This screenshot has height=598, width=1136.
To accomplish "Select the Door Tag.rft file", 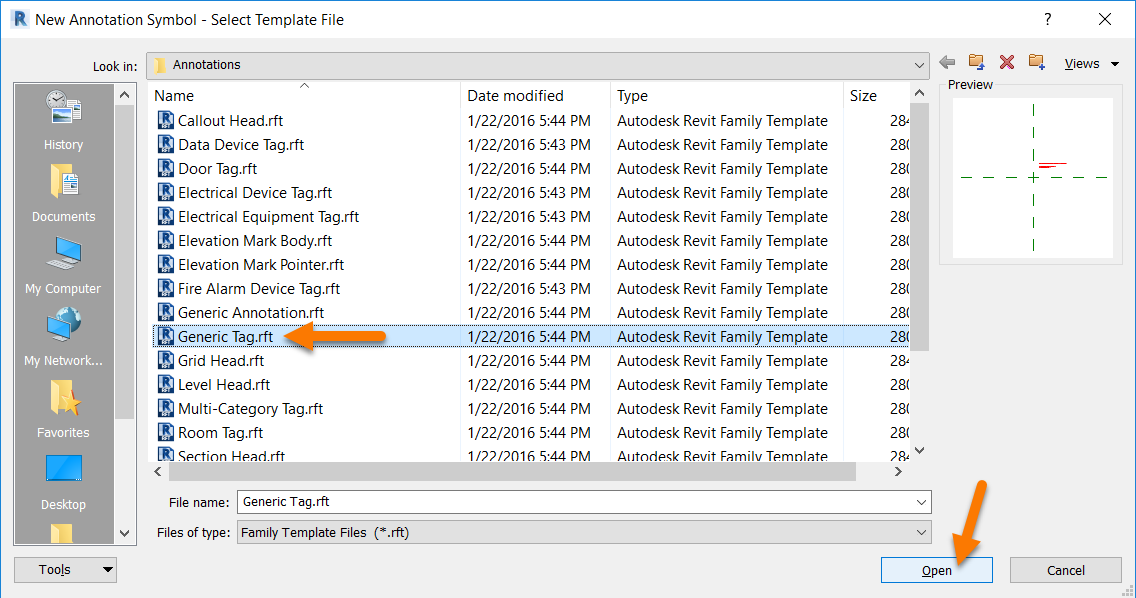I will pos(217,169).
